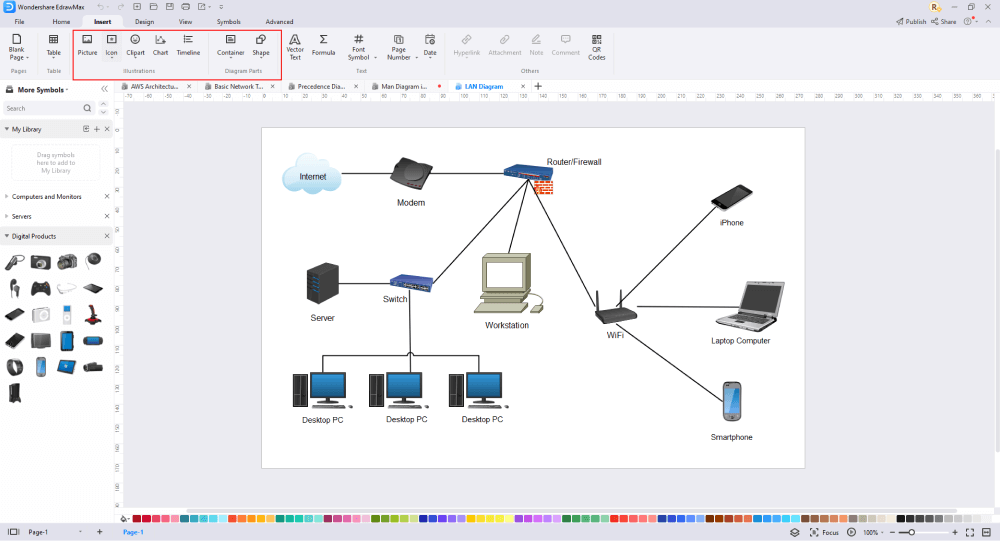This screenshot has width=1000, height=541.
Task: Insert a Table
Action: [54, 45]
